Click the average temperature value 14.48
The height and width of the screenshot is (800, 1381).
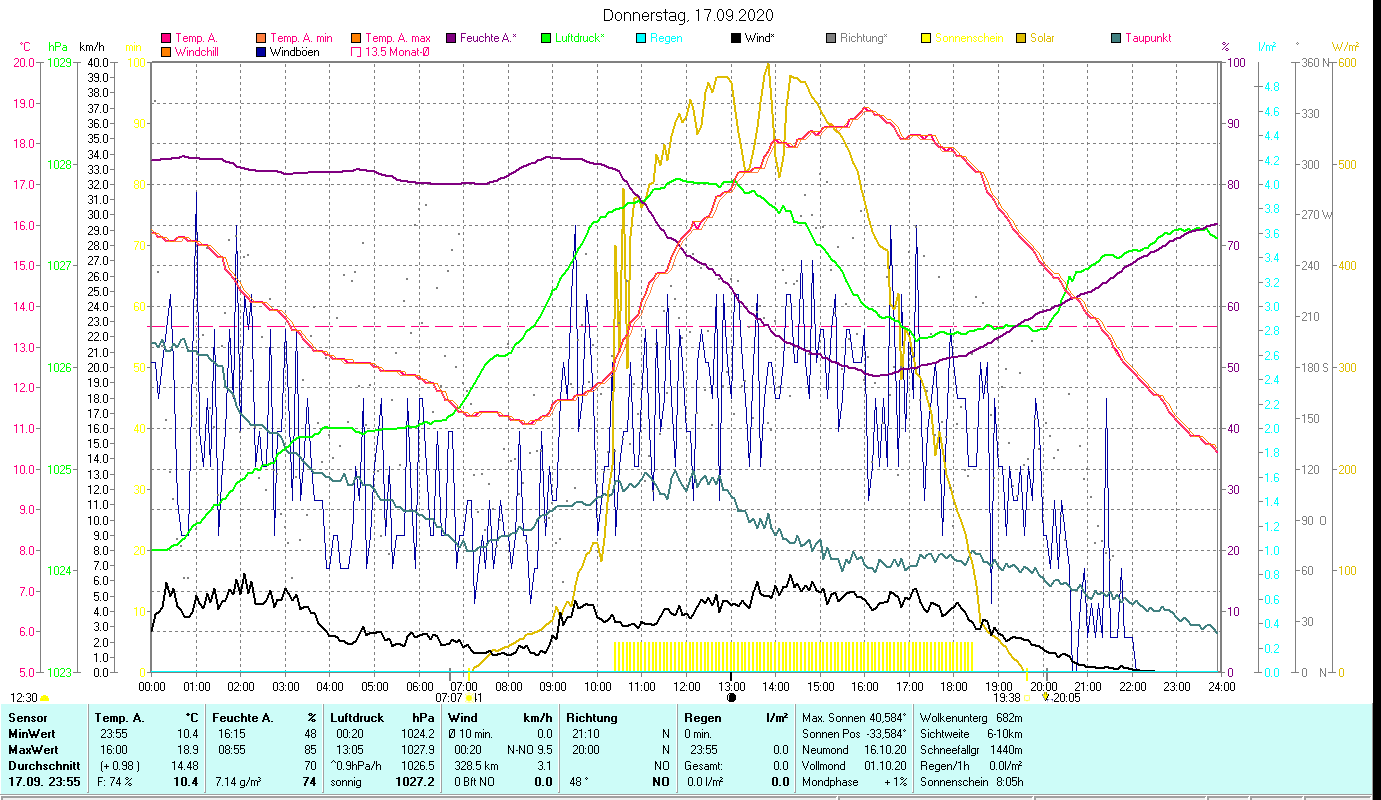click(x=185, y=766)
